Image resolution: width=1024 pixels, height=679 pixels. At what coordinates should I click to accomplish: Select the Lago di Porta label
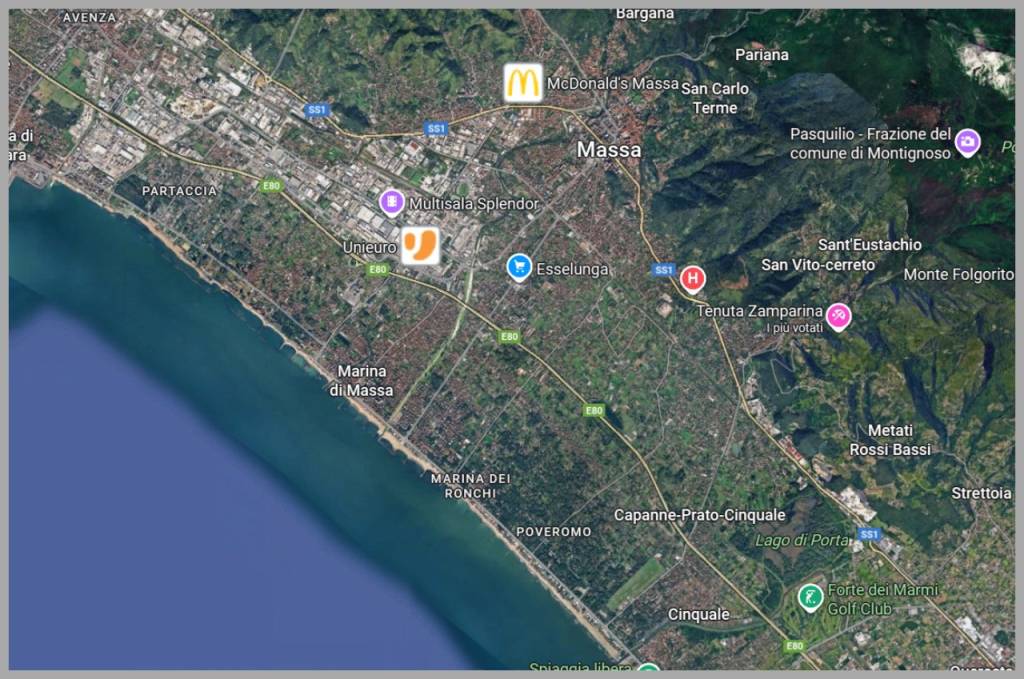click(802, 540)
